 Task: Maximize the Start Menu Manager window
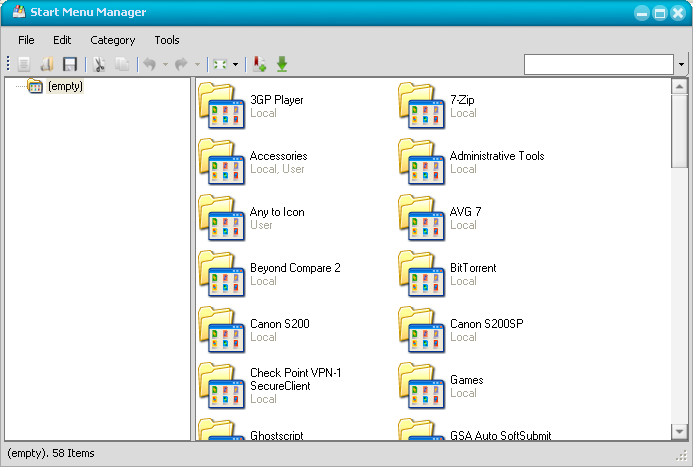coord(660,13)
